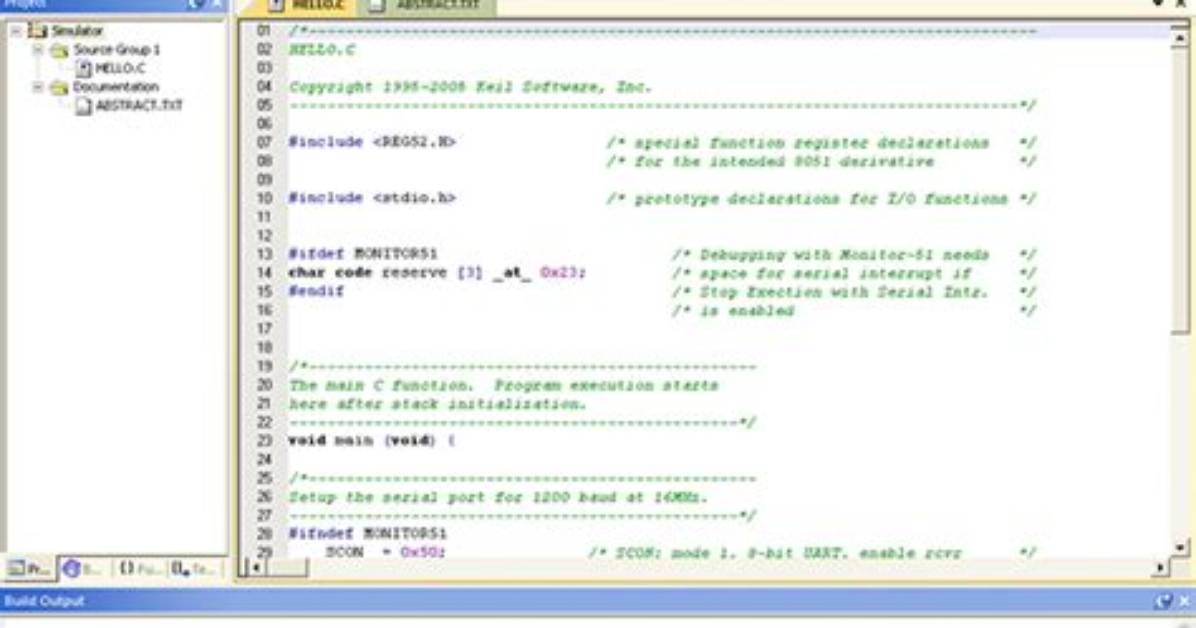Click the horizontal scrollbar thumb

coord(287,567)
